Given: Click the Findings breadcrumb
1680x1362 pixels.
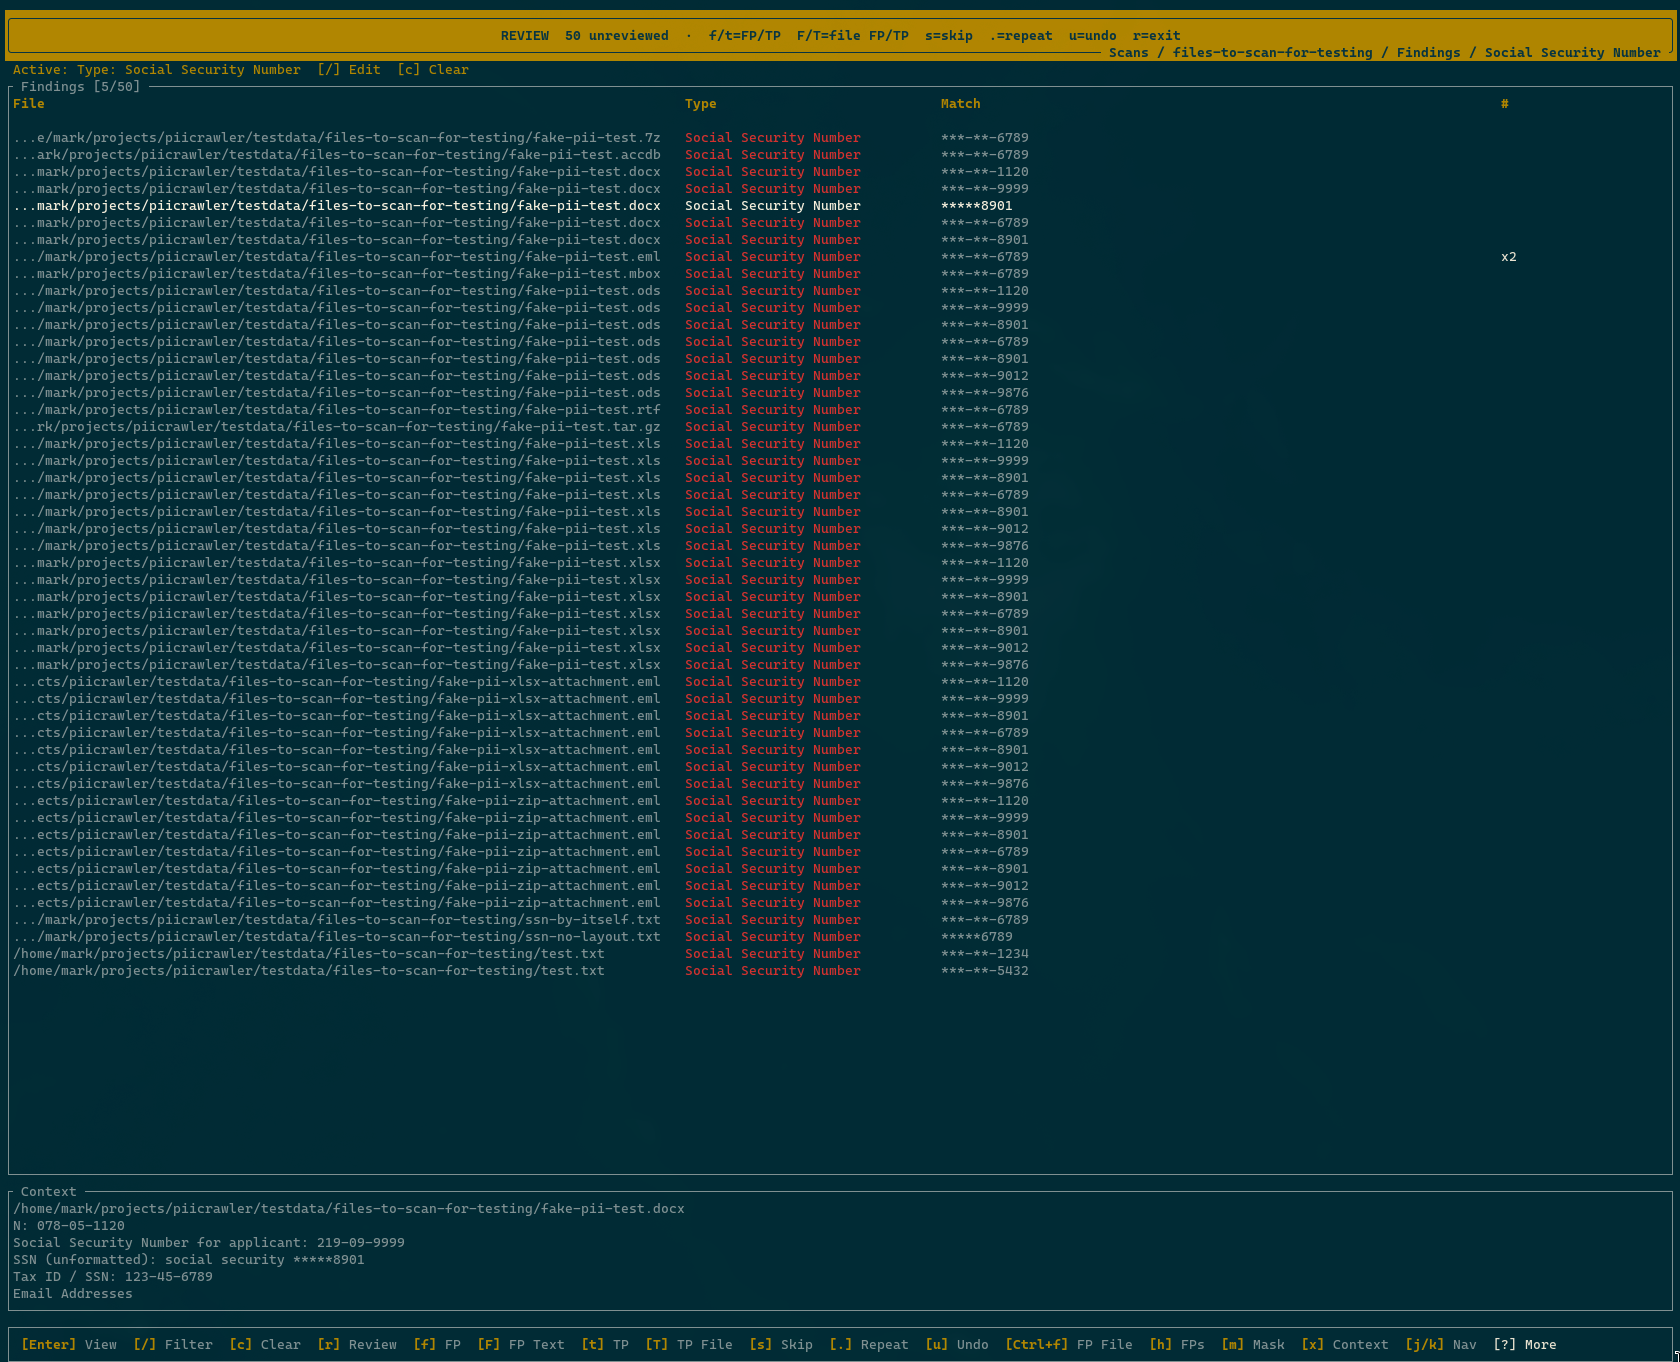Looking at the screenshot, I should pos(1429,53).
